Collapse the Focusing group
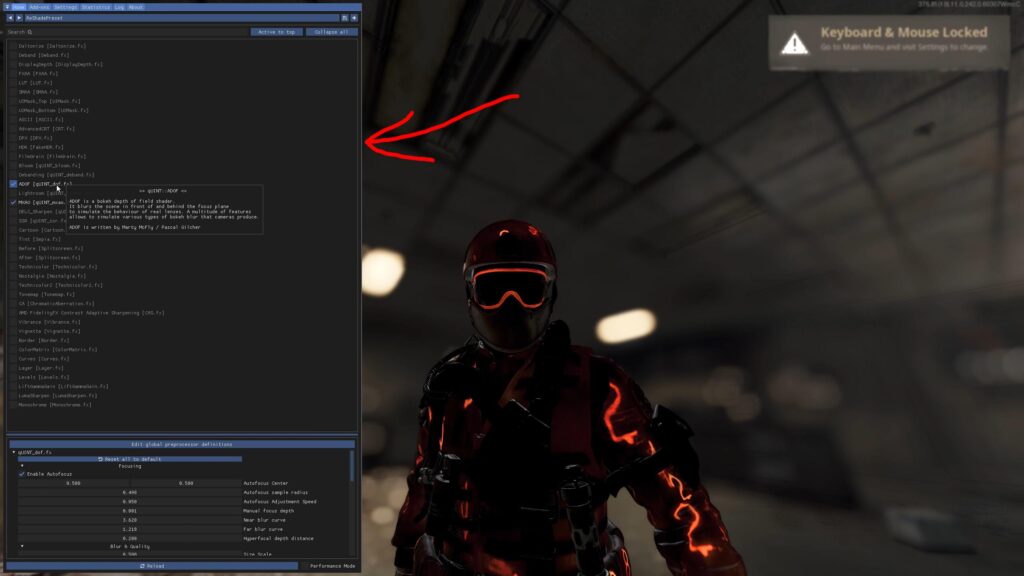 click(x=22, y=466)
